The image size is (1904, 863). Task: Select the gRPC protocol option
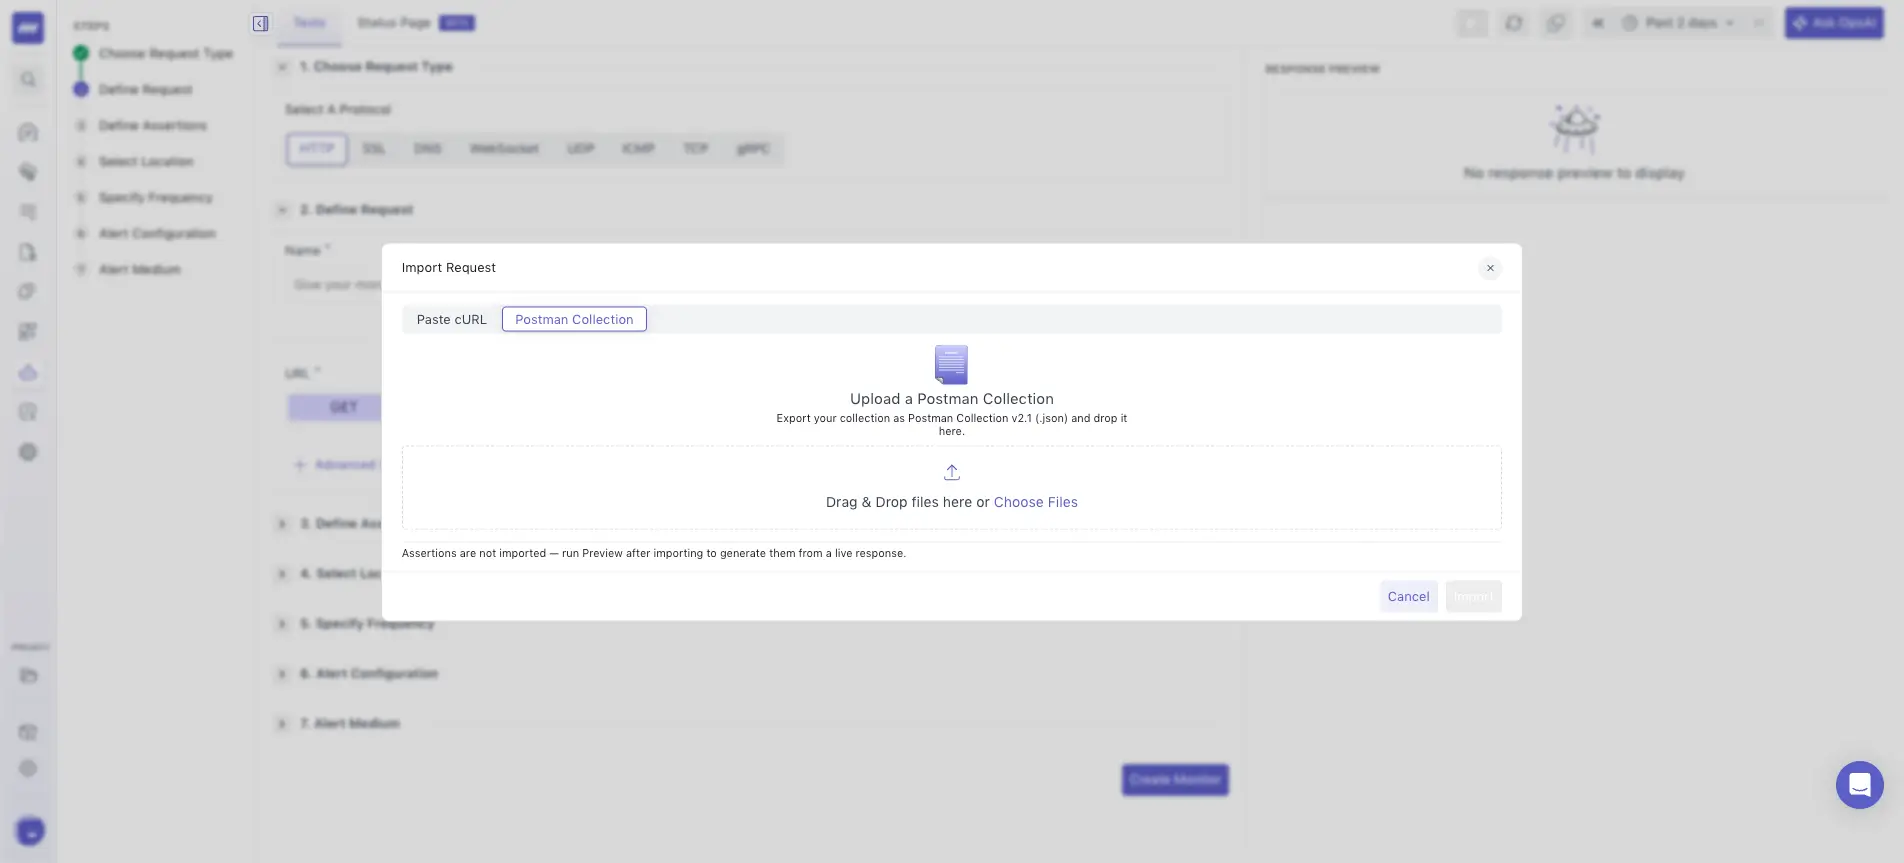pyautogui.click(x=753, y=149)
